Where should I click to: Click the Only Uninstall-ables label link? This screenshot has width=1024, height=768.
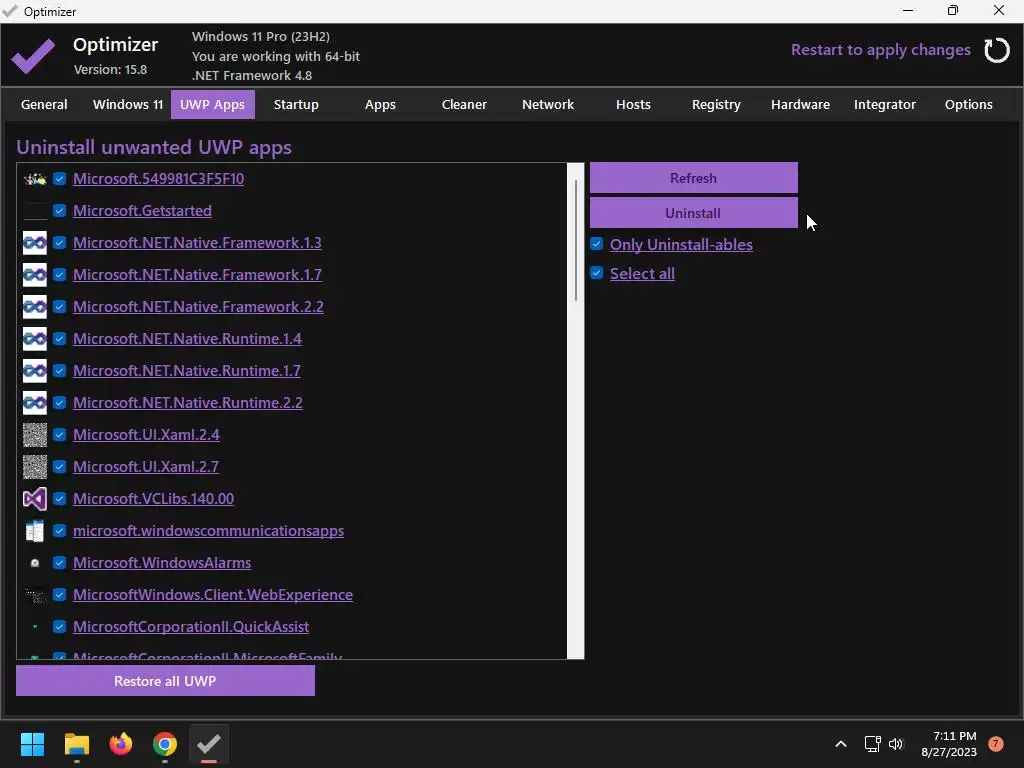point(681,244)
